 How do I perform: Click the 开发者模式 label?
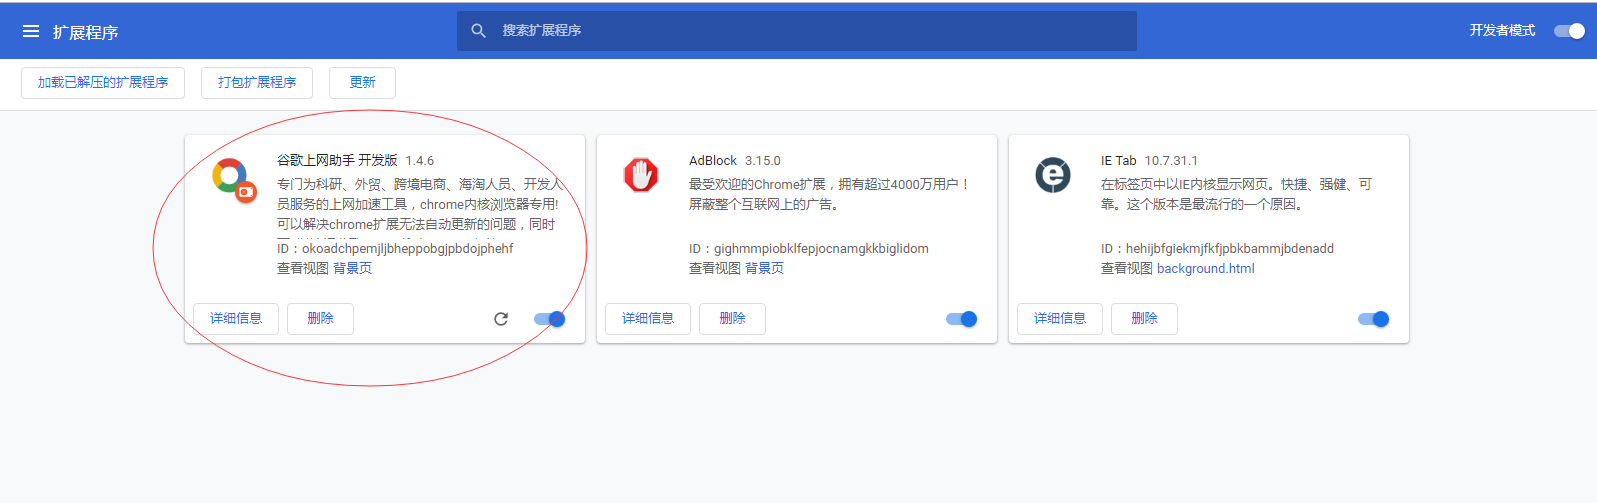tap(1502, 31)
